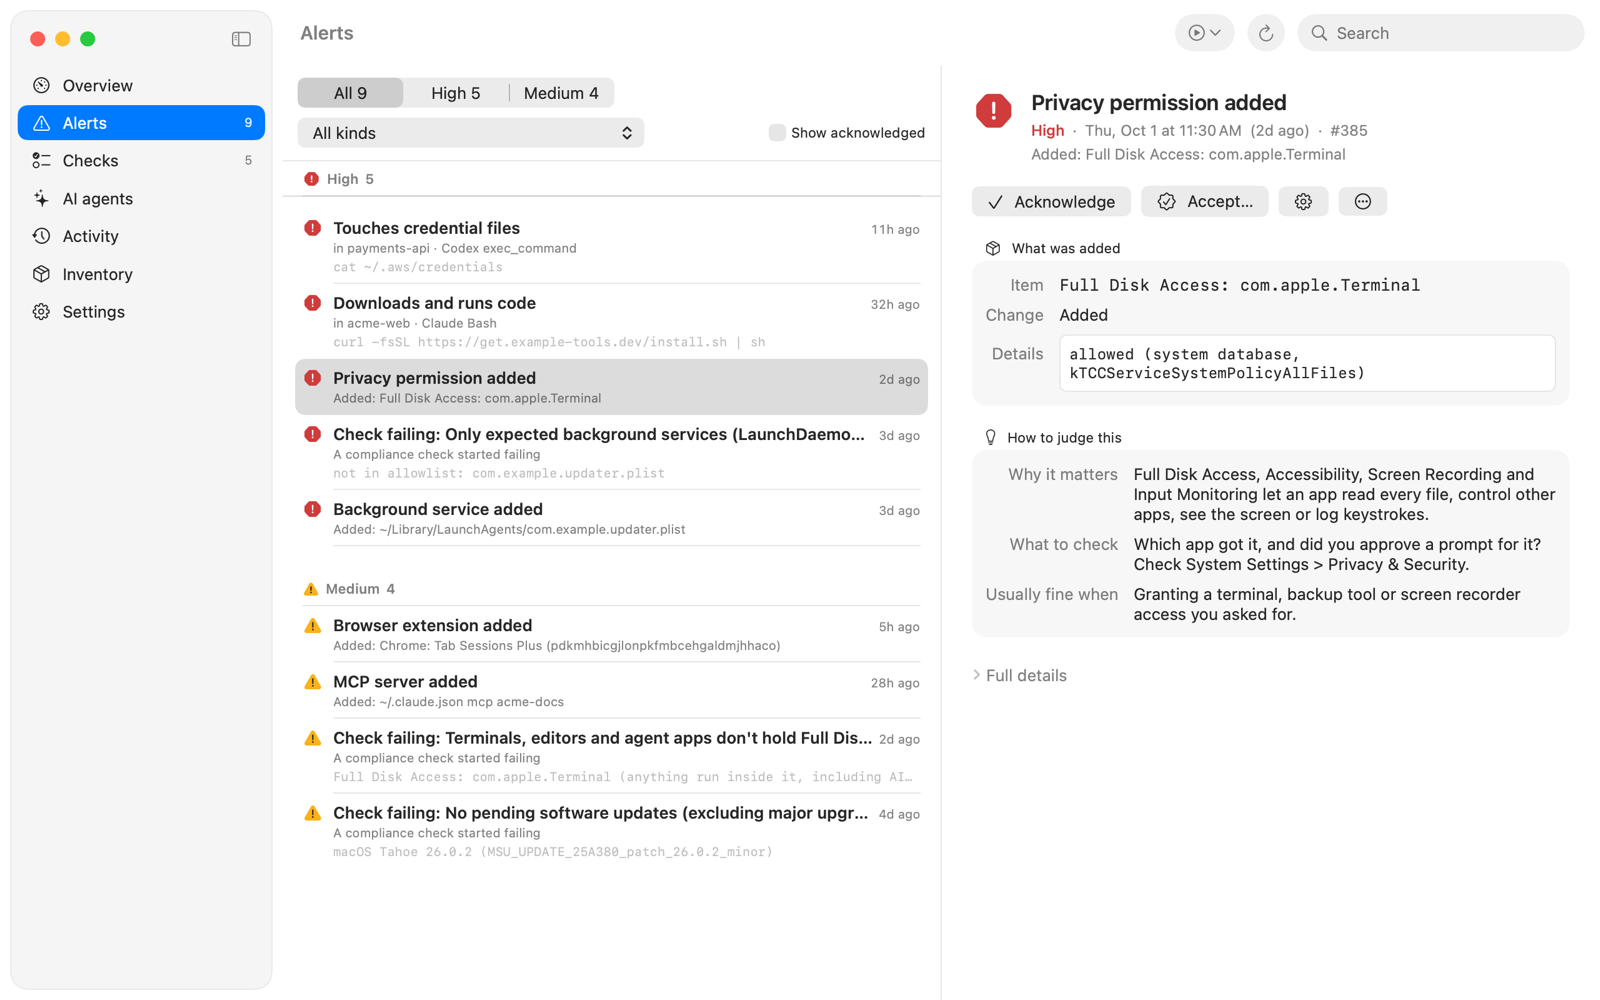Image resolution: width=1600 pixels, height=1000 pixels.
Task: Select the All 9 tab
Action: [x=350, y=93]
